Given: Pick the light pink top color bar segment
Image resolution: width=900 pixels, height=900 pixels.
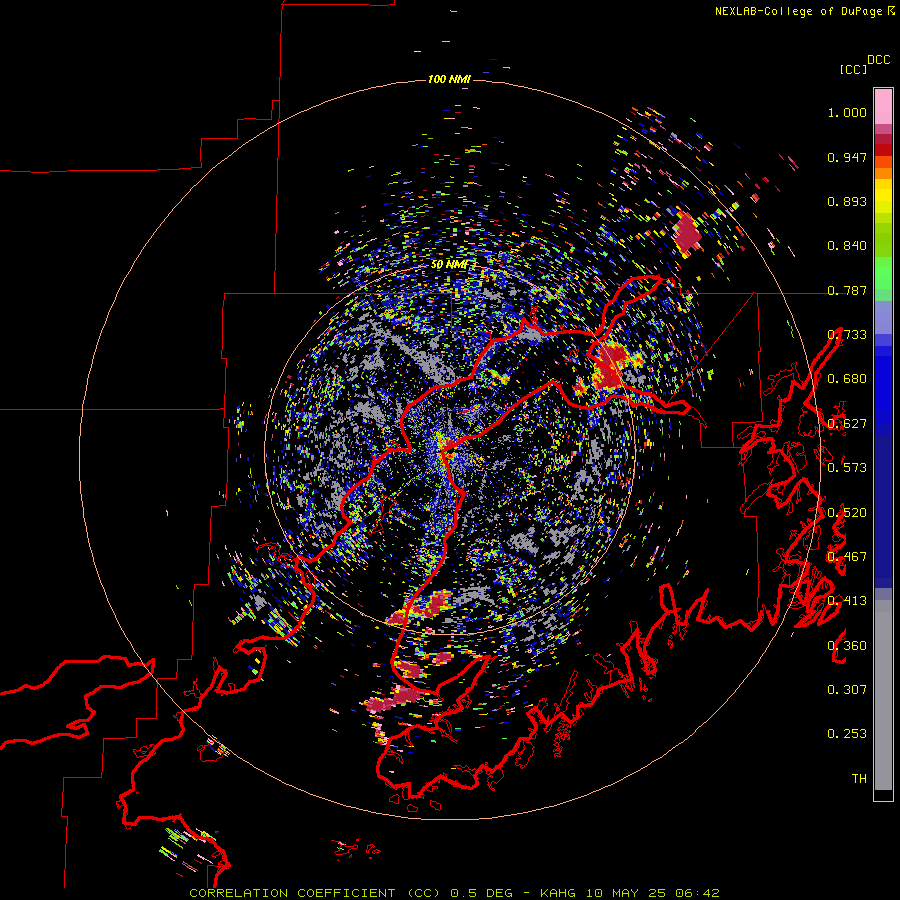Looking at the screenshot, I should click(883, 107).
